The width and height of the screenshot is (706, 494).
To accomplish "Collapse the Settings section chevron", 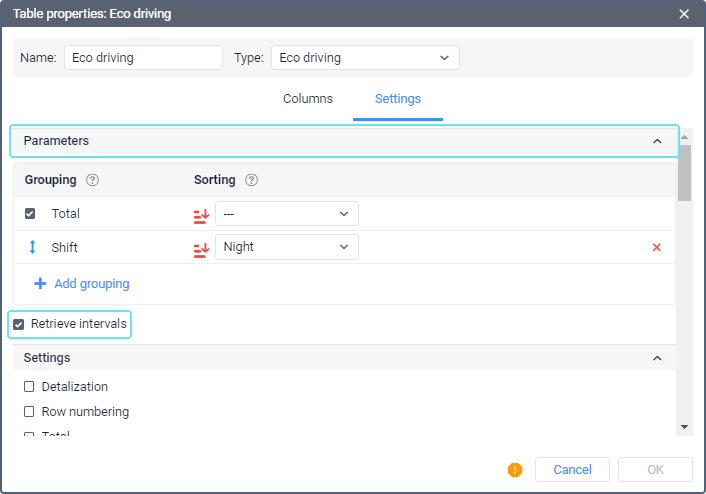I will [x=657, y=358].
